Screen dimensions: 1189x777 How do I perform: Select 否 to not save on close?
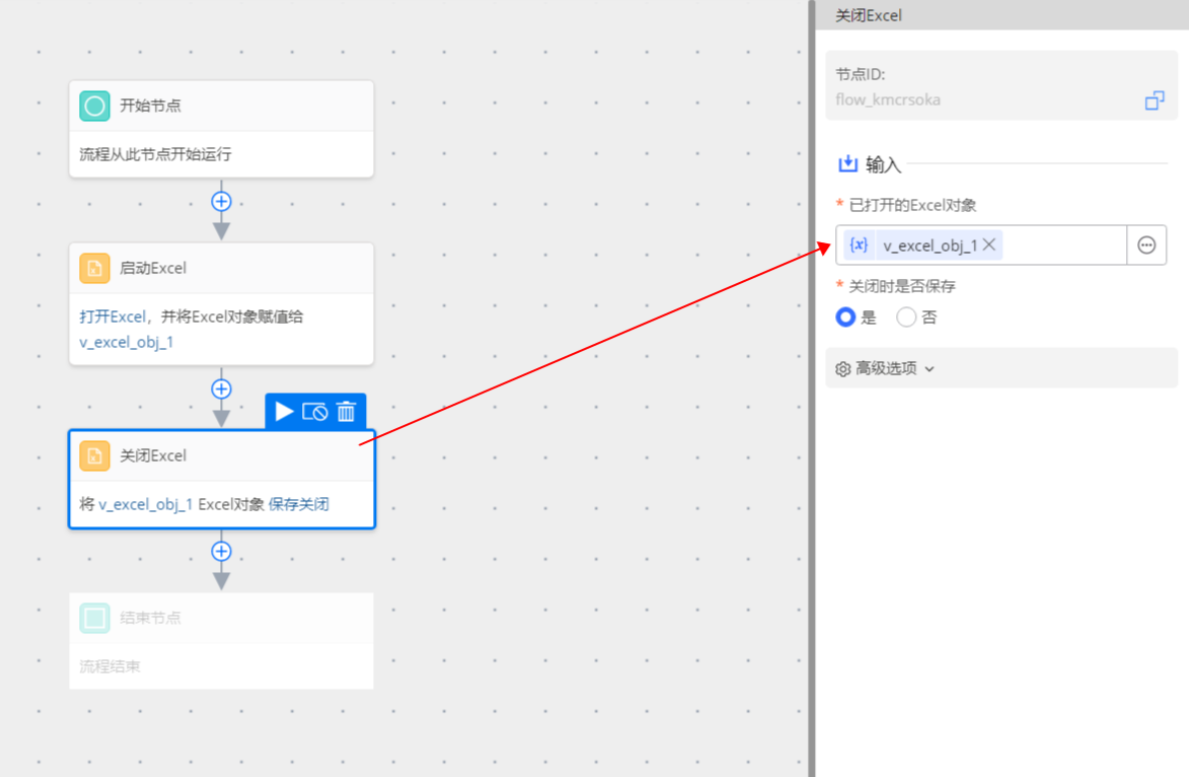coord(906,317)
